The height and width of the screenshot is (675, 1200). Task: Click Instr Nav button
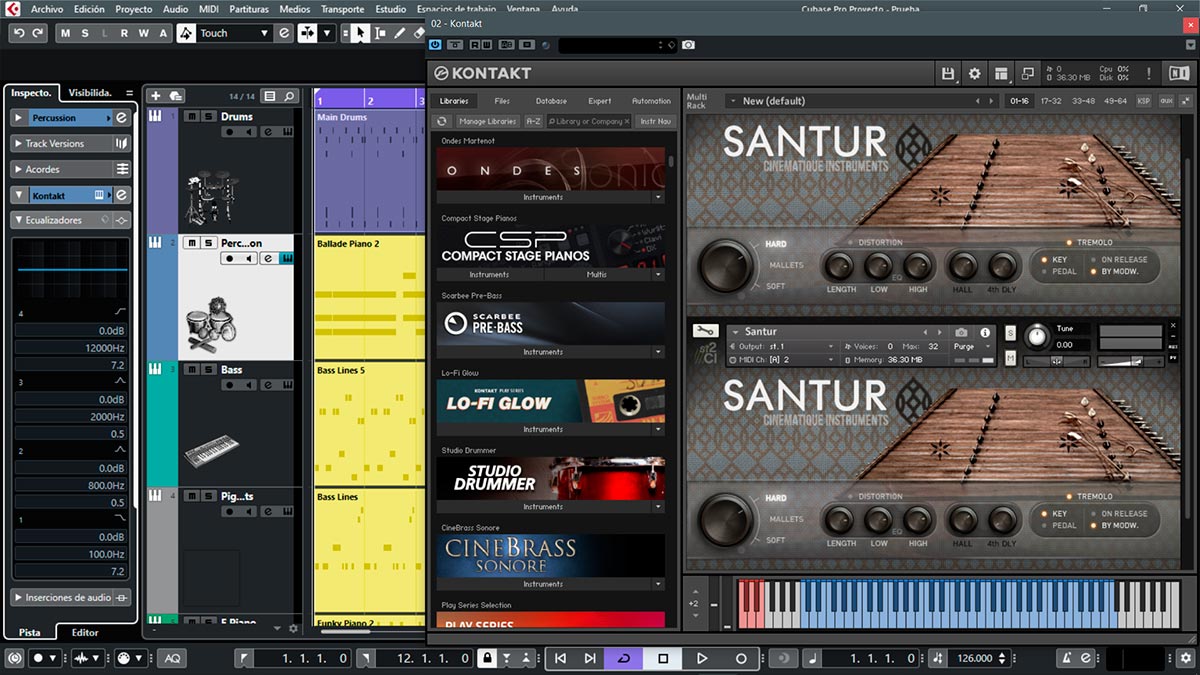(x=656, y=121)
